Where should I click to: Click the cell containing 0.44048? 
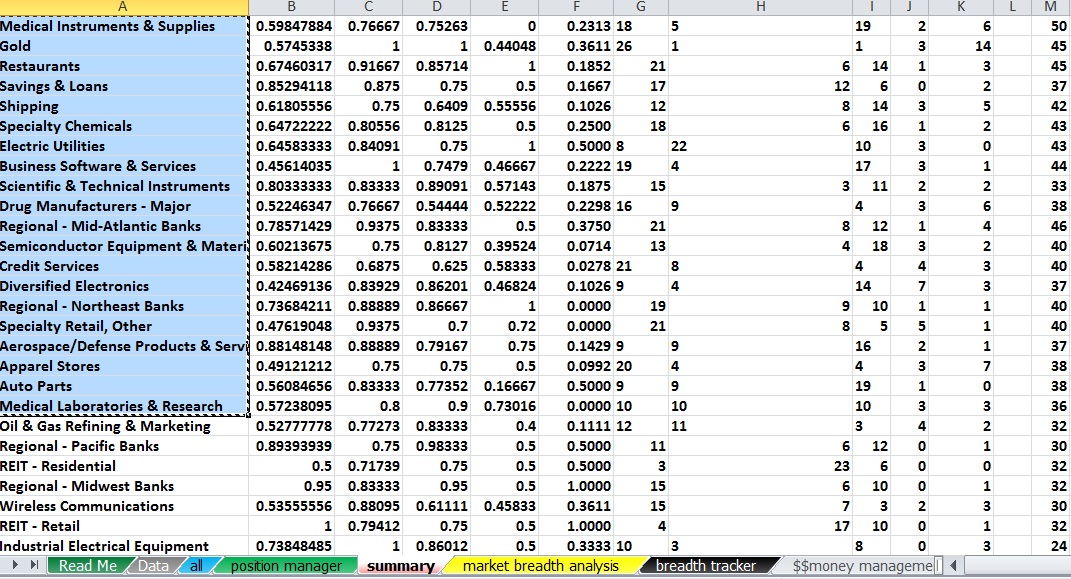click(x=505, y=46)
